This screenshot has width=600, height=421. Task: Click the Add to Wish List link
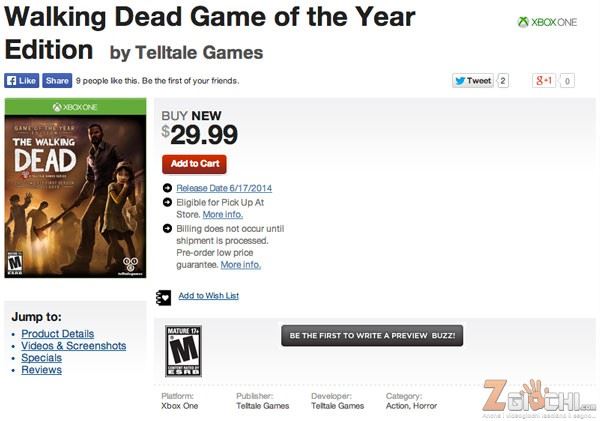209,295
